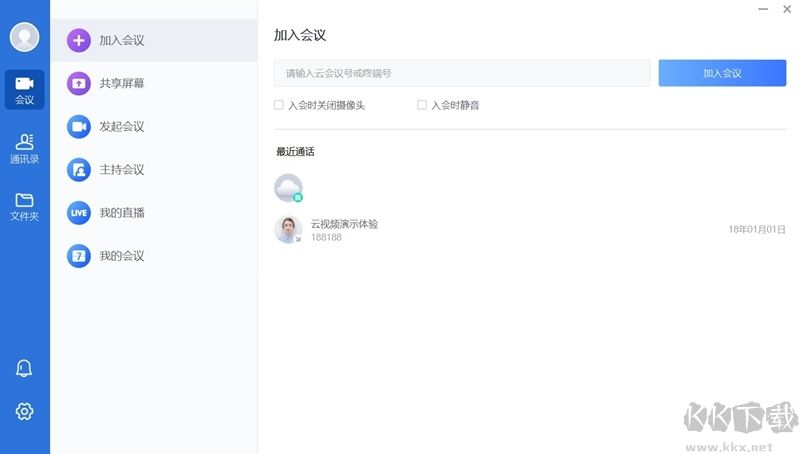This screenshot has width=800, height=454.
Task: Select 我的会议 menu label
Action: click(x=122, y=256)
